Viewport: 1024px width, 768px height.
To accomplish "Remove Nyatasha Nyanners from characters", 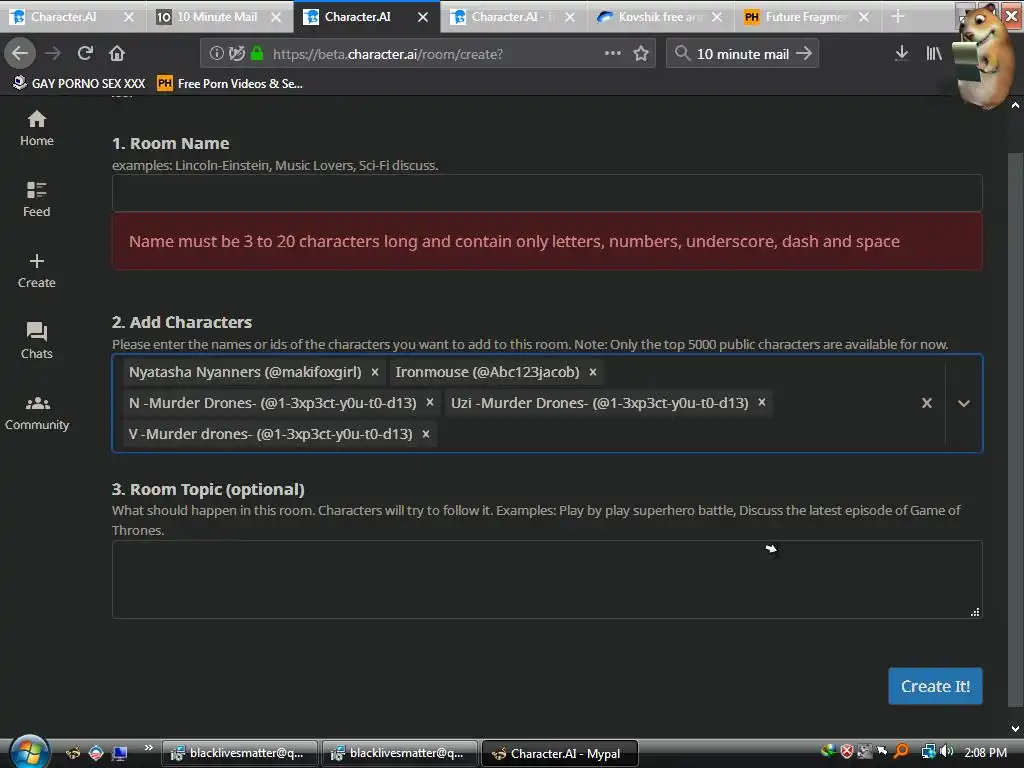I will tap(375, 372).
